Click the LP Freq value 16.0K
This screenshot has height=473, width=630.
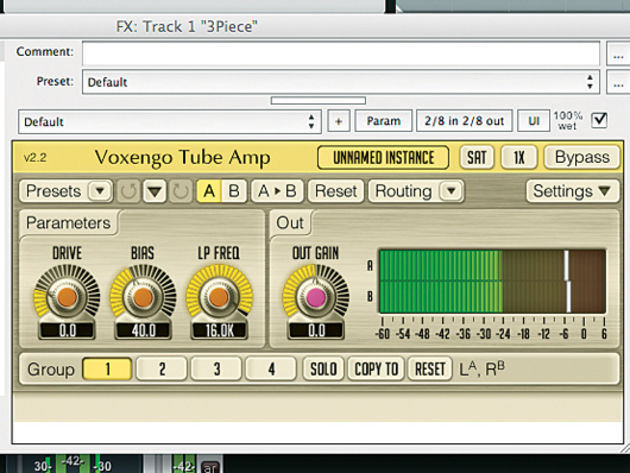tap(219, 330)
